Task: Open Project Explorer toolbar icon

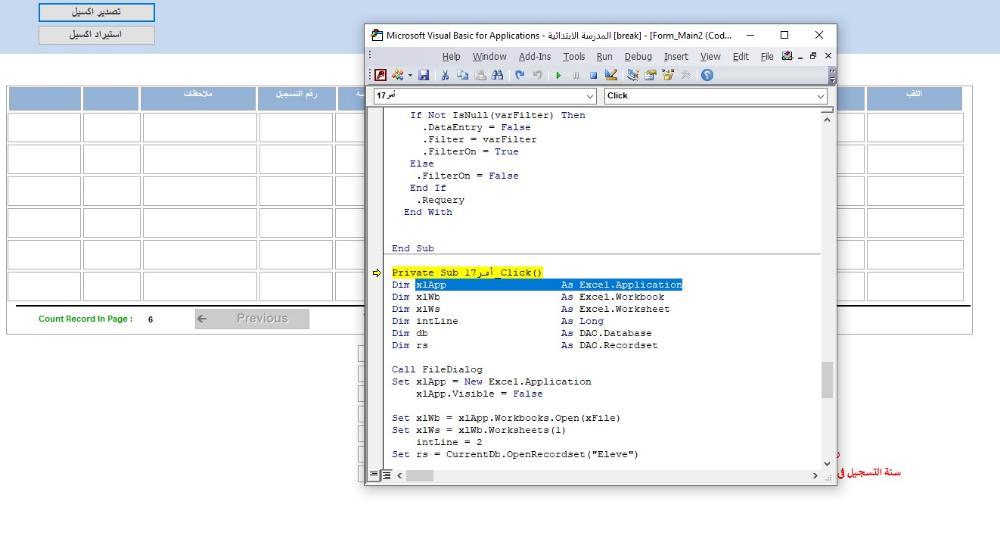Action: (x=633, y=75)
